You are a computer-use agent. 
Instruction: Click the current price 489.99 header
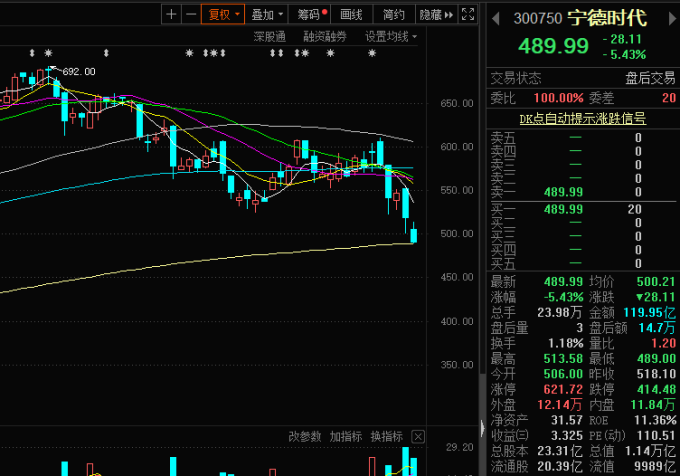coord(553,46)
